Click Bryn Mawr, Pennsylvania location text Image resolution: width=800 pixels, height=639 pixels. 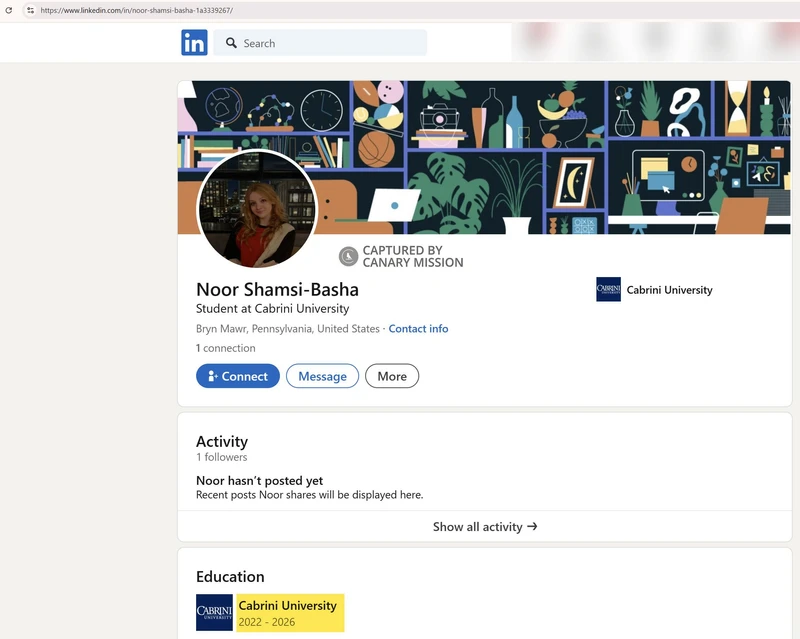coord(288,329)
